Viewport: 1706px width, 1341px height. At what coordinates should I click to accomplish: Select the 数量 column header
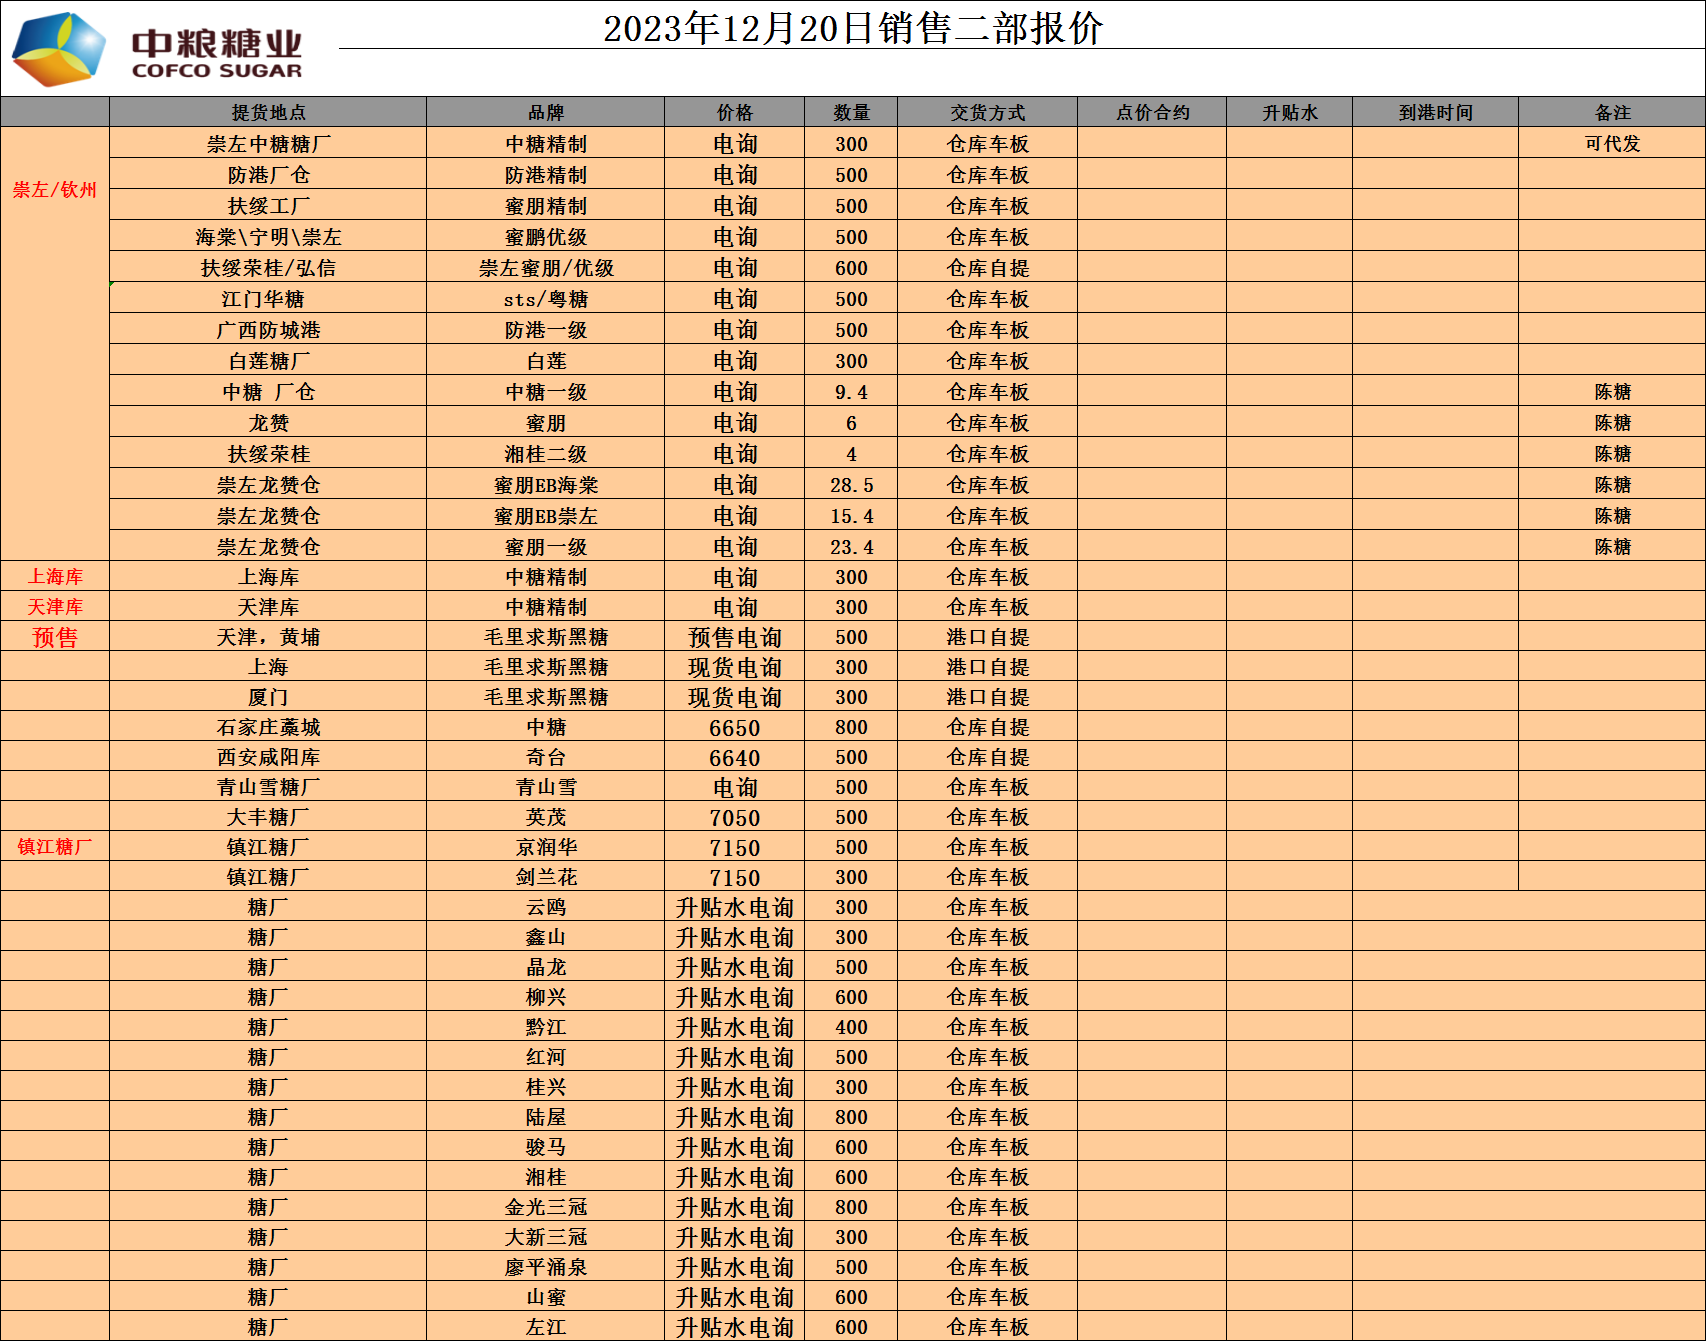(851, 112)
